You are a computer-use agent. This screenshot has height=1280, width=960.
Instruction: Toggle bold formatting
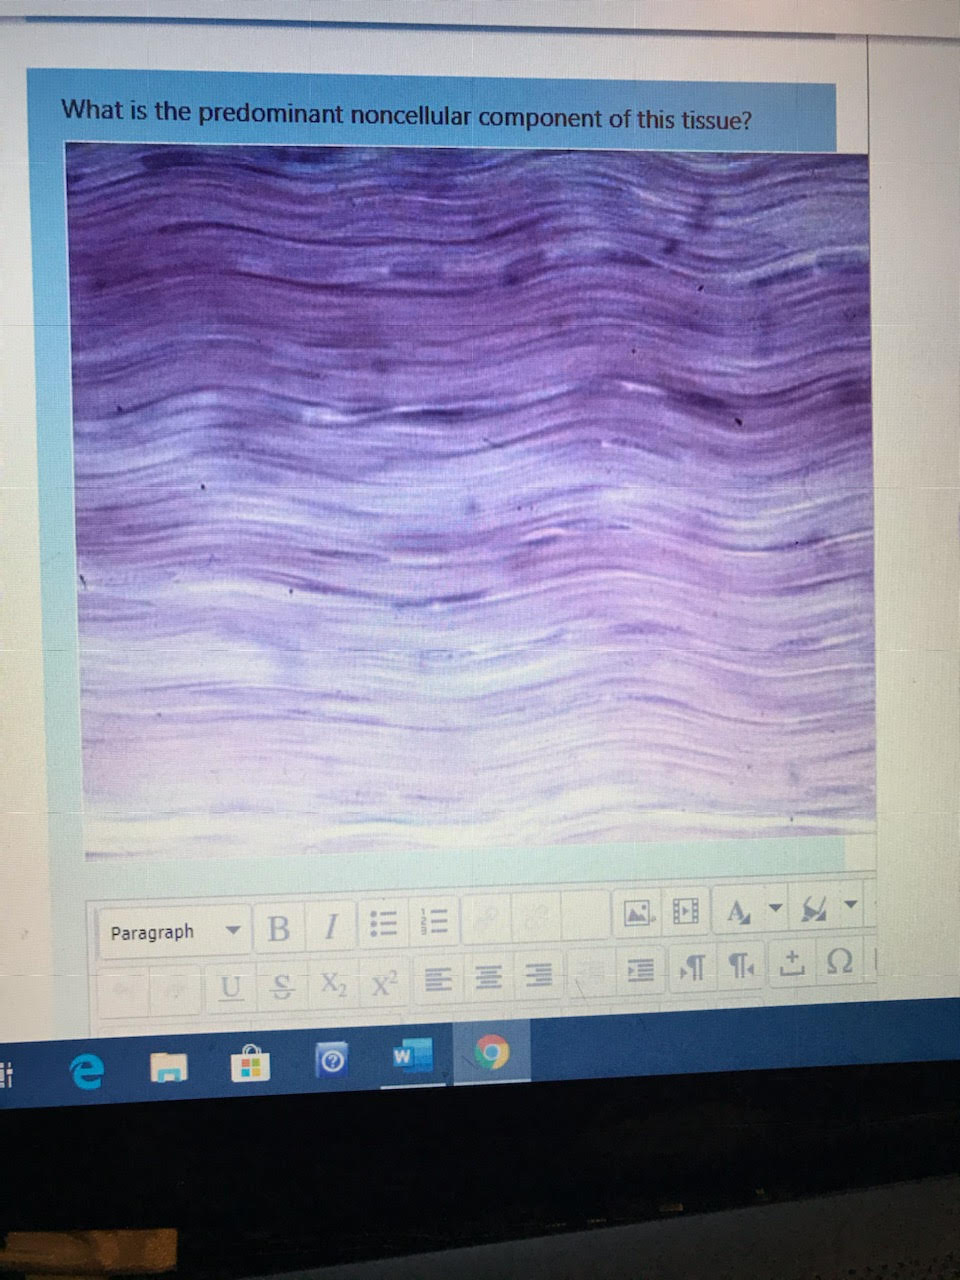(x=279, y=928)
